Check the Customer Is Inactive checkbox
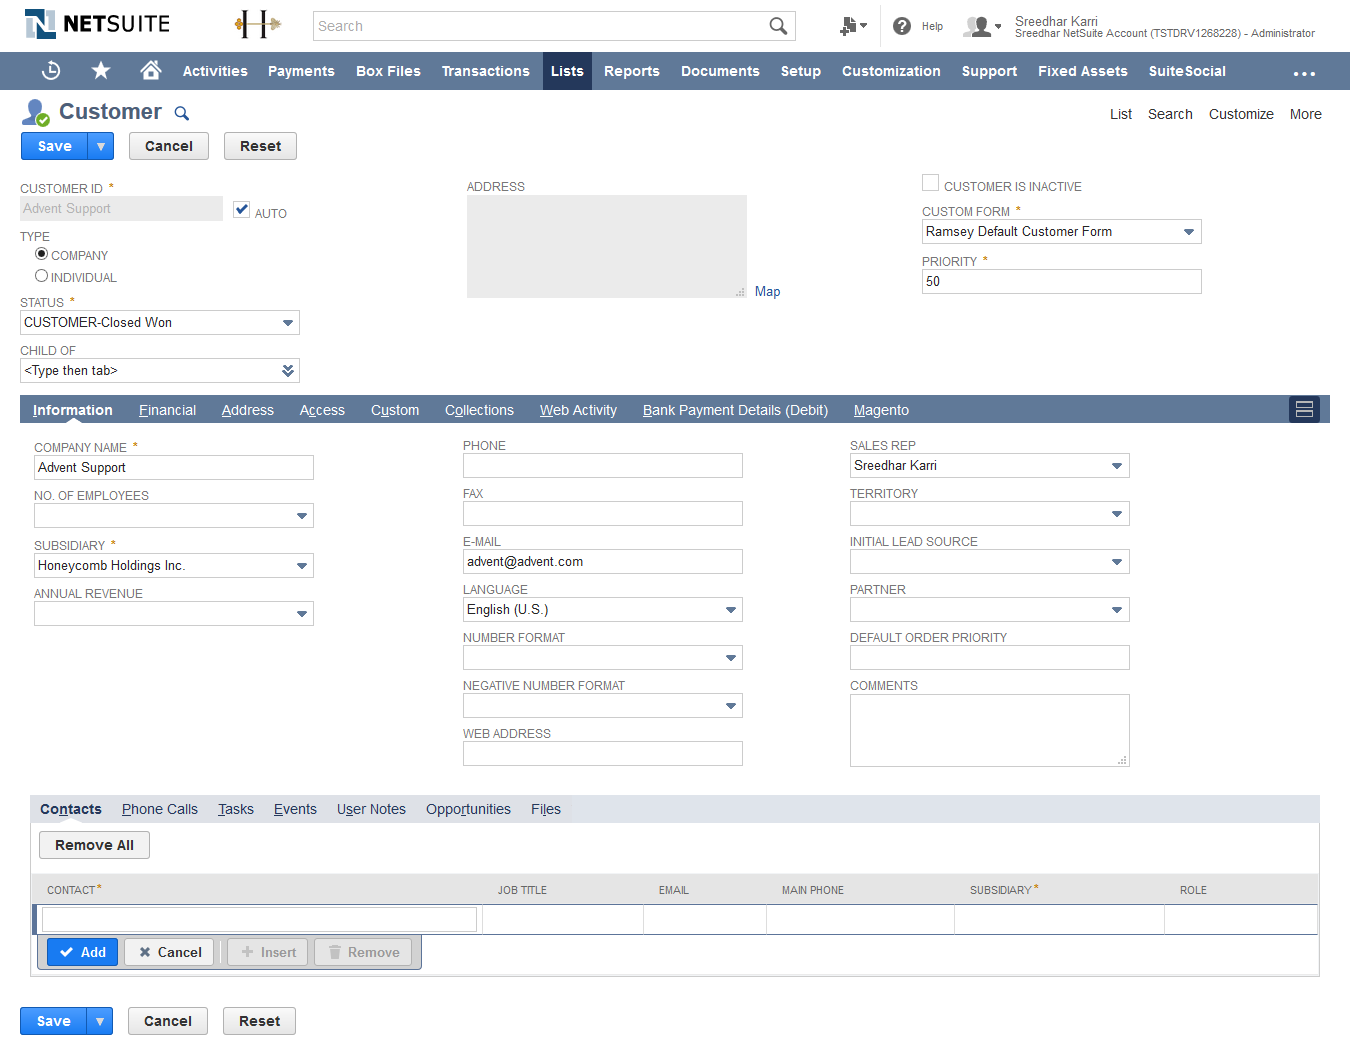Viewport: 1350px width, 1059px height. click(x=930, y=183)
